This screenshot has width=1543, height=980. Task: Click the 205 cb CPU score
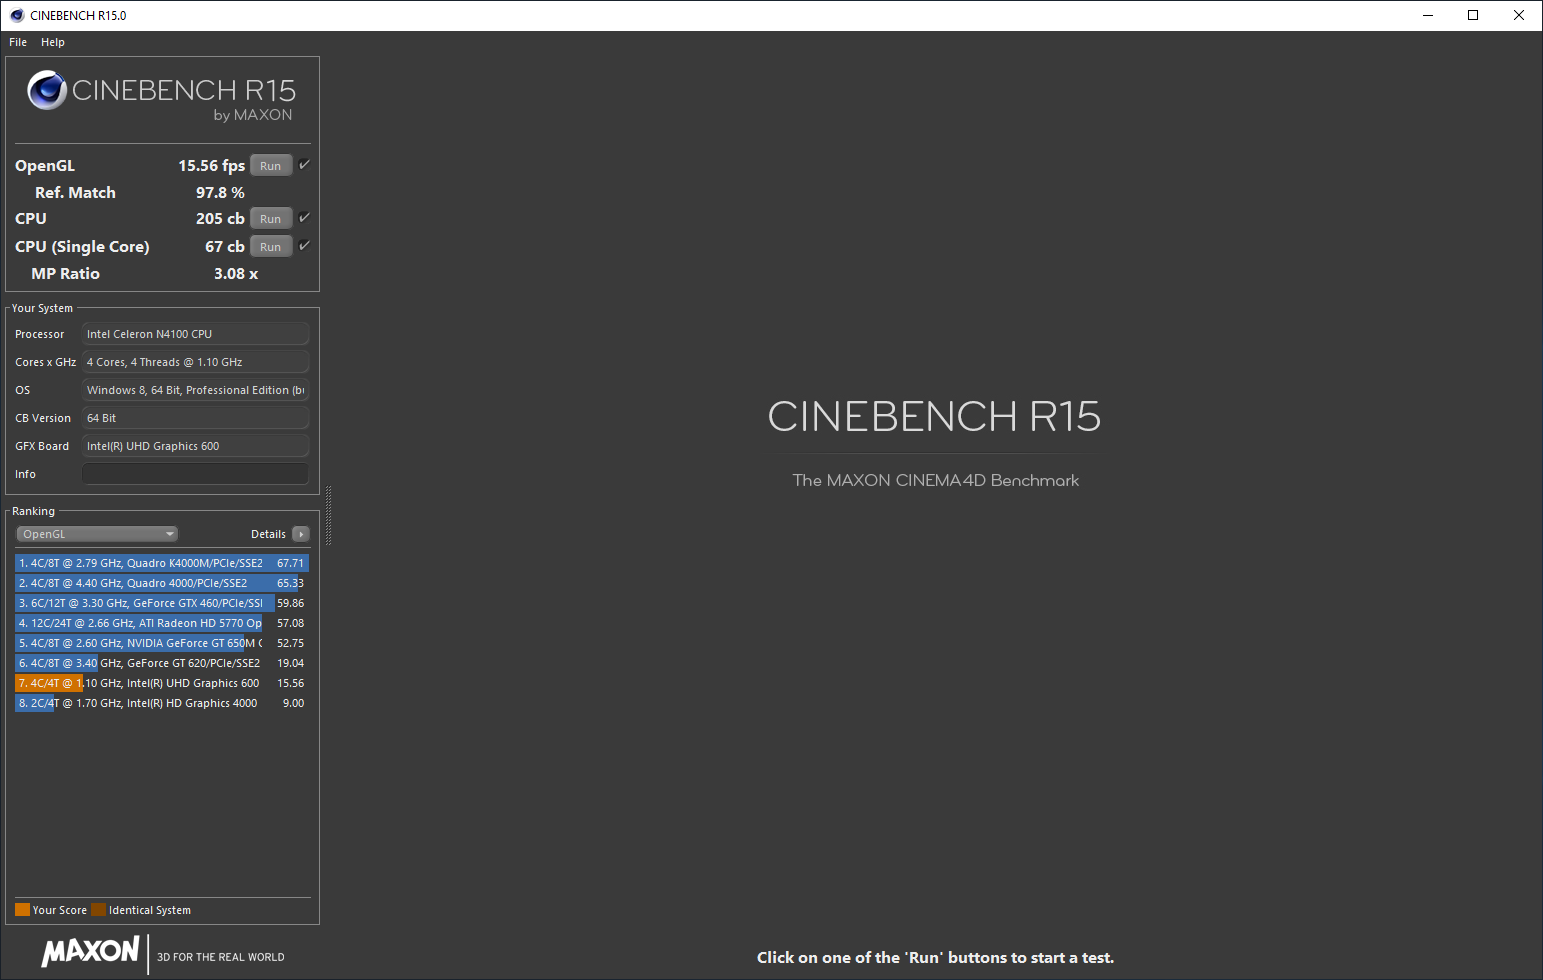pyautogui.click(x=220, y=218)
